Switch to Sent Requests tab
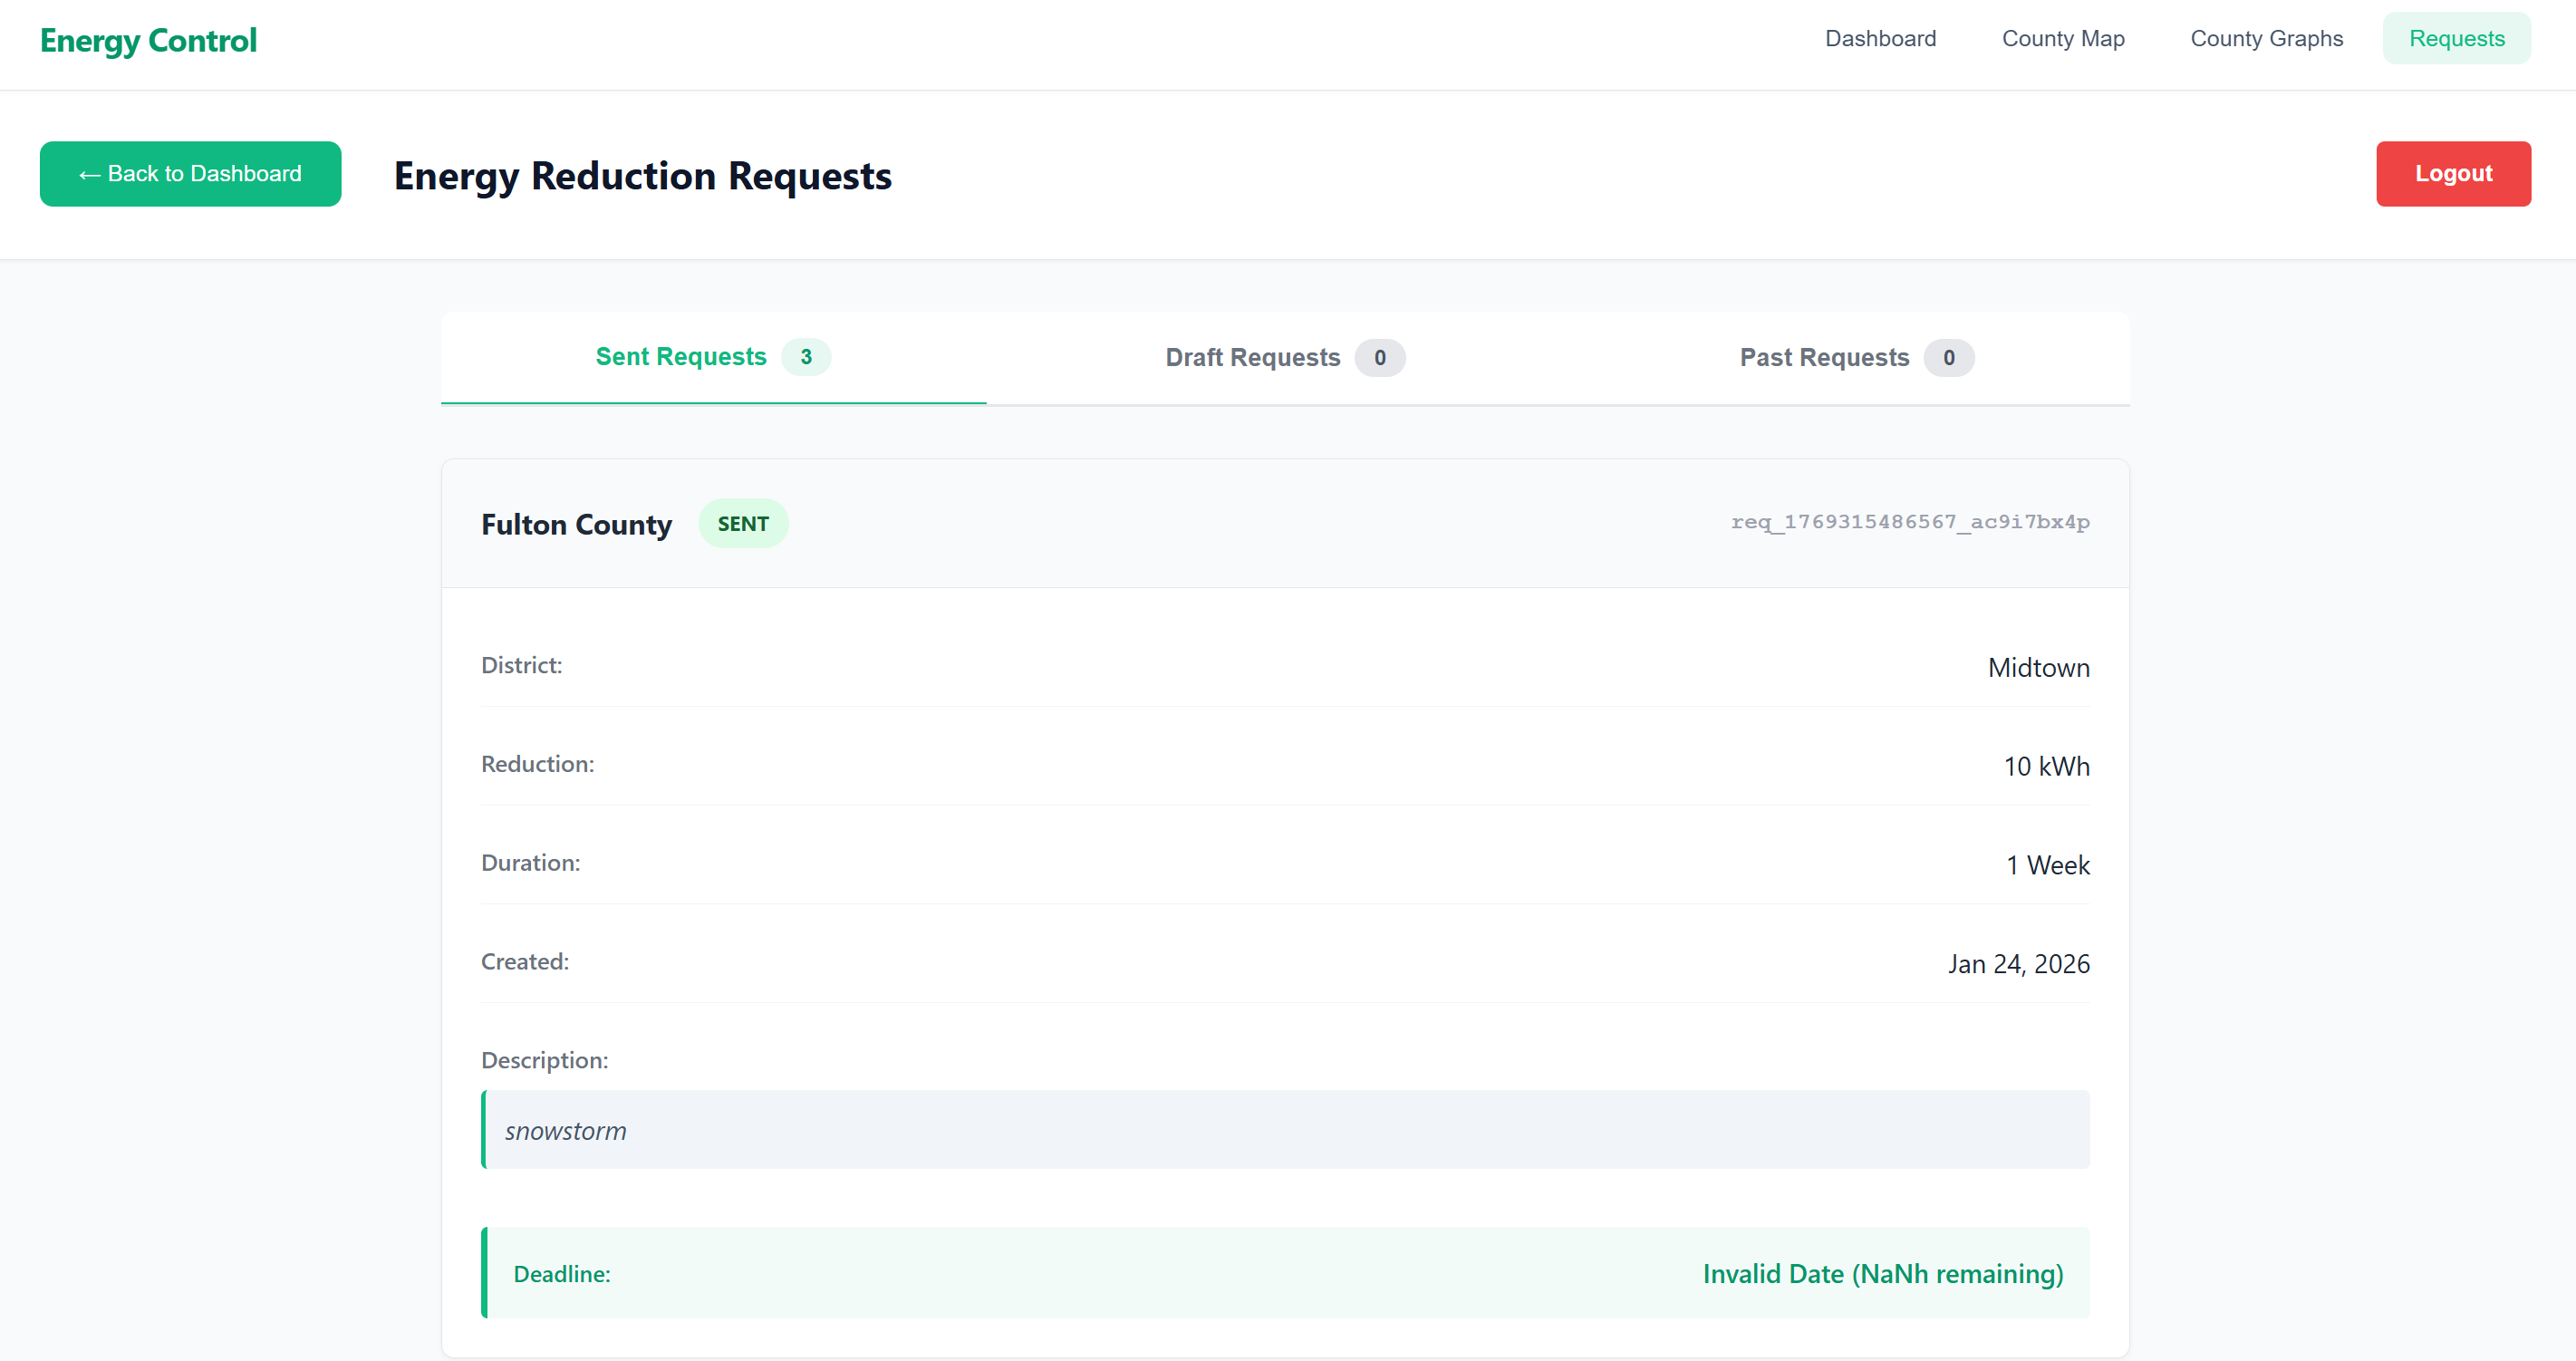Image resolution: width=2576 pixels, height=1361 pixels. pyautogui.click(x=681, y=357)
